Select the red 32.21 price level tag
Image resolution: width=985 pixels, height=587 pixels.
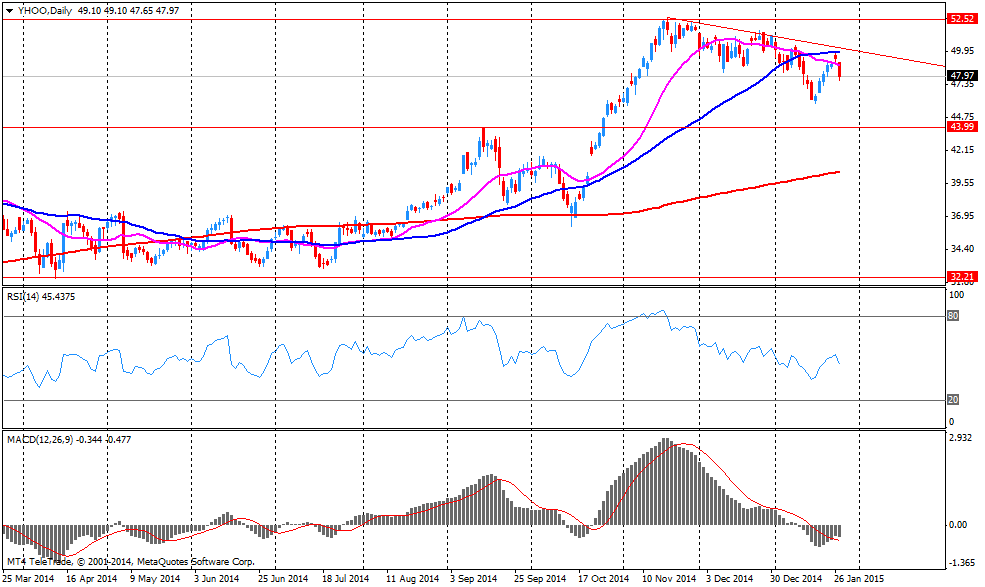click(962, 277)
